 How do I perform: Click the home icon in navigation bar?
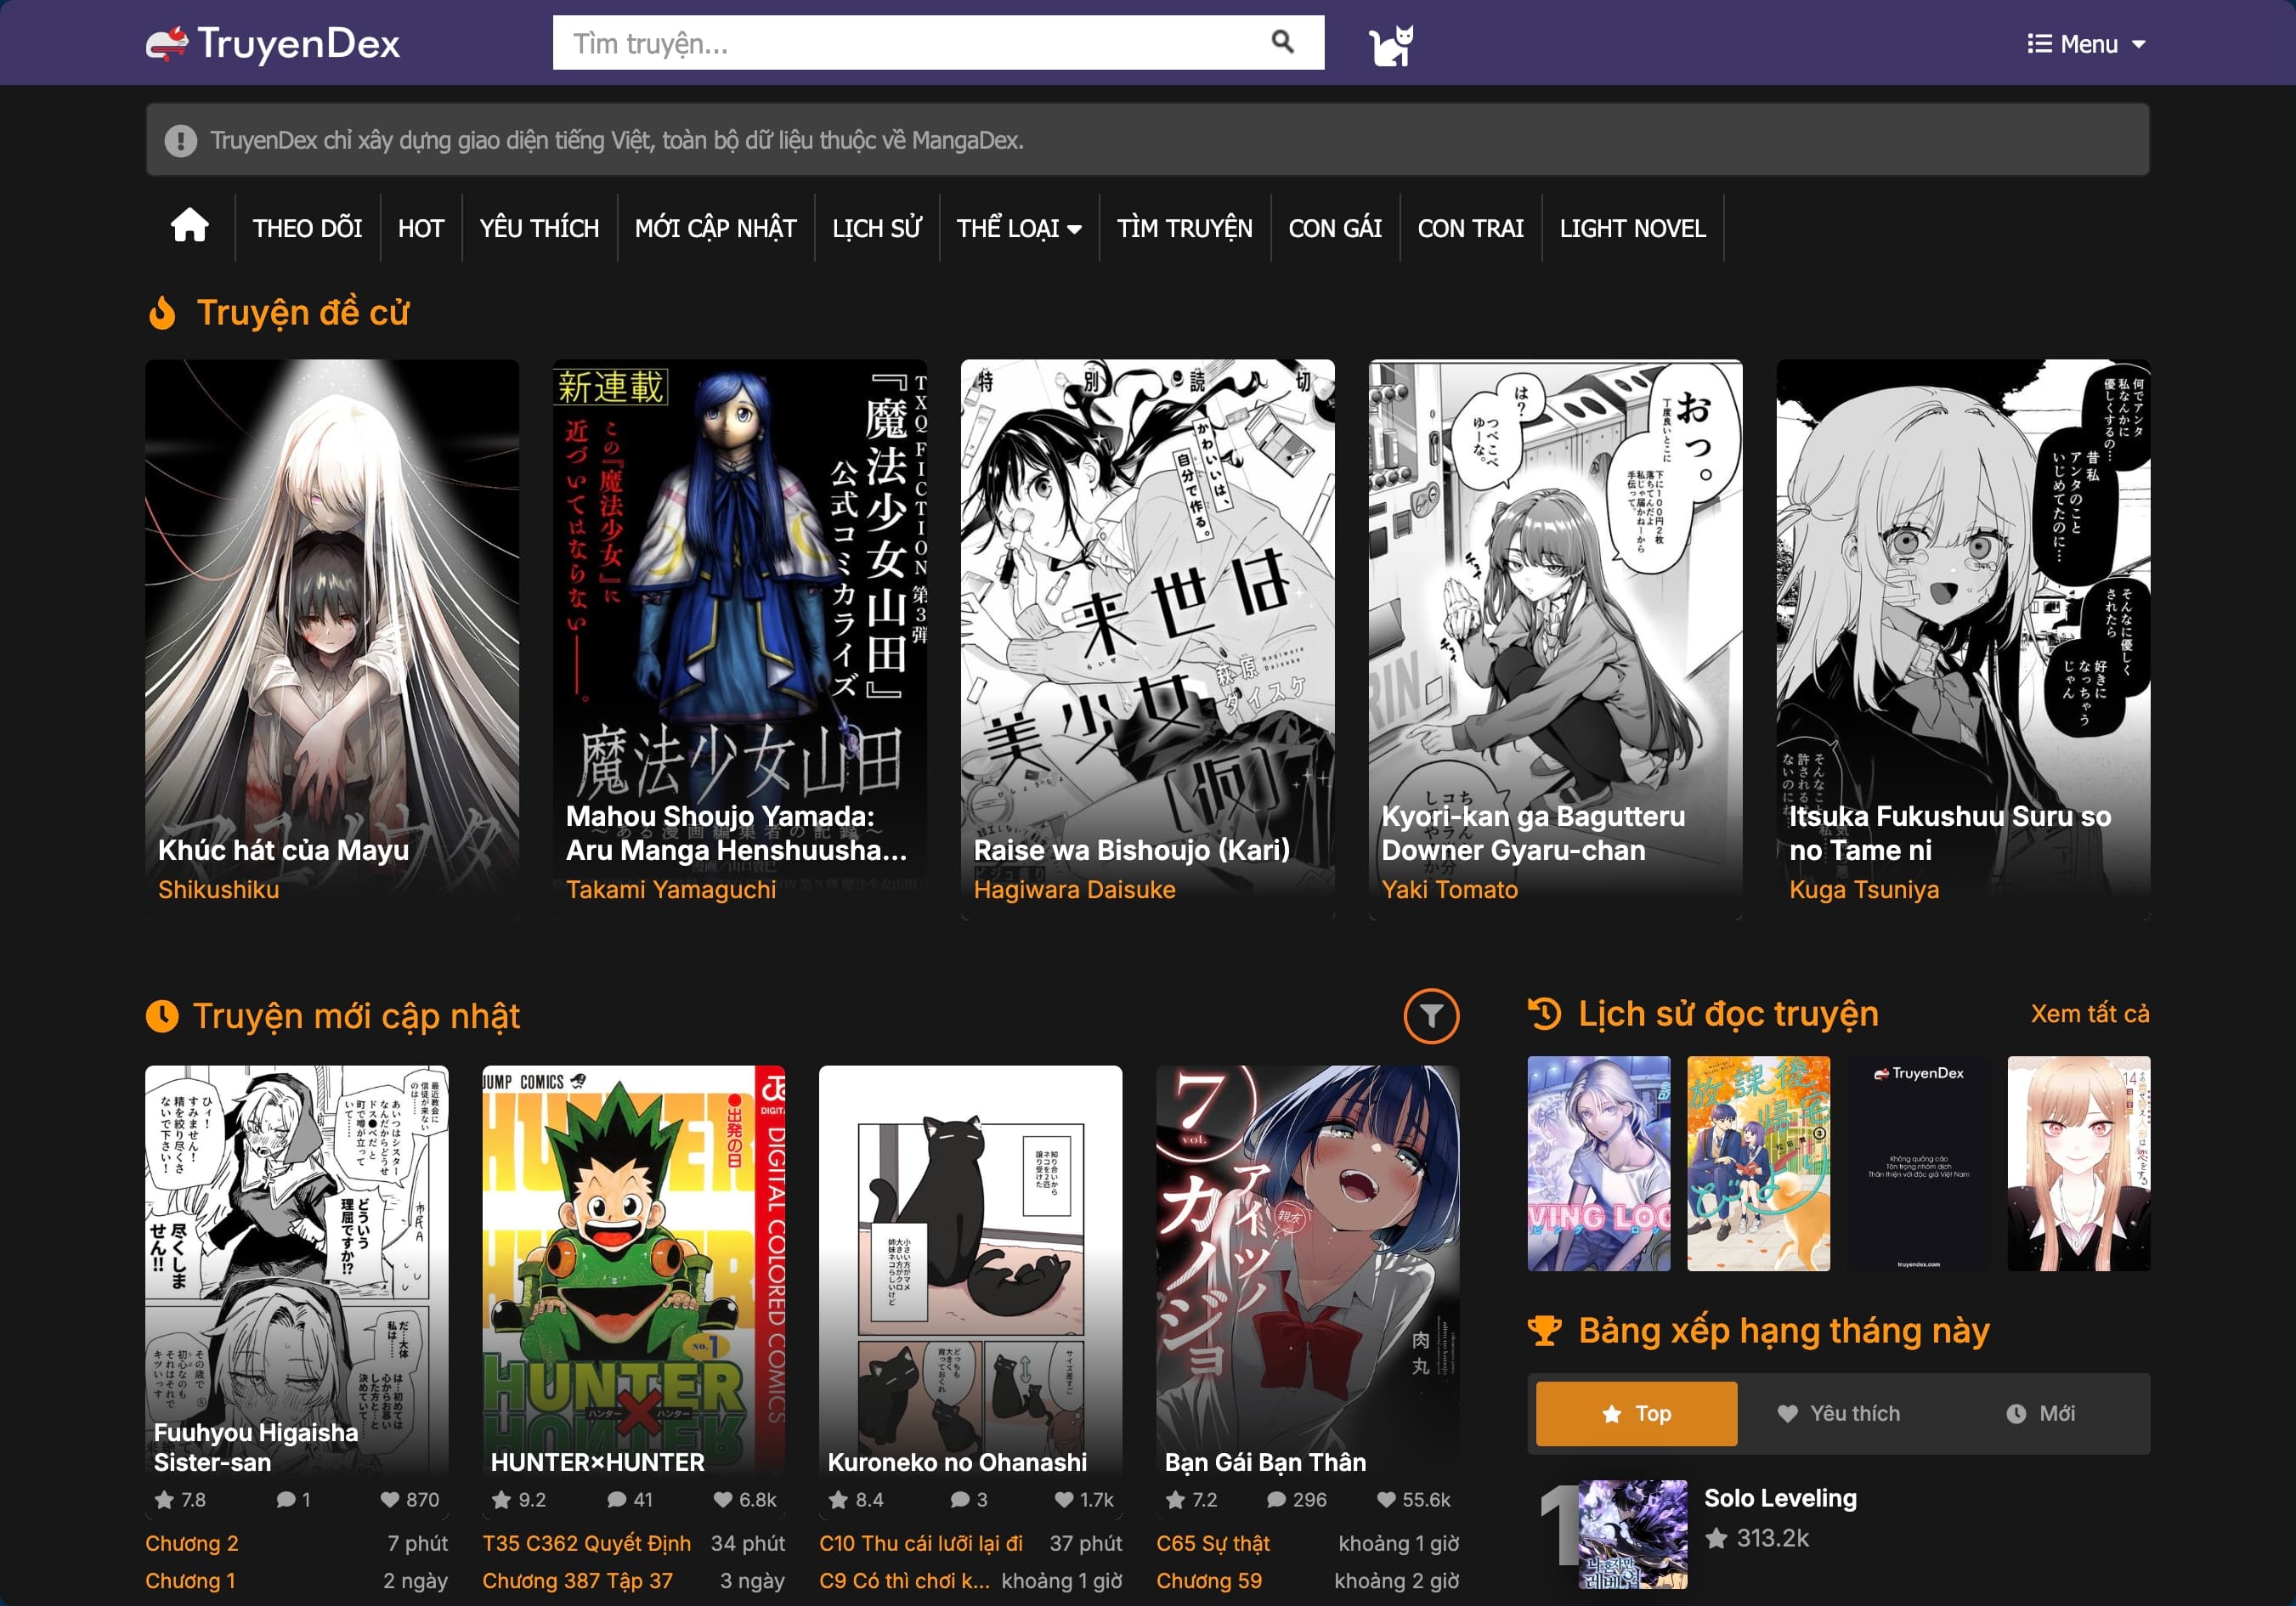[x=189, y=227]
